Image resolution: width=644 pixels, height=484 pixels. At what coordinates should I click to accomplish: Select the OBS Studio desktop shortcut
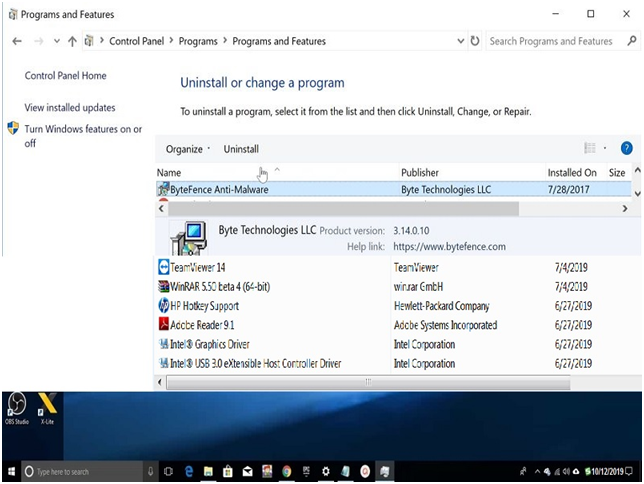click(17, 409)
